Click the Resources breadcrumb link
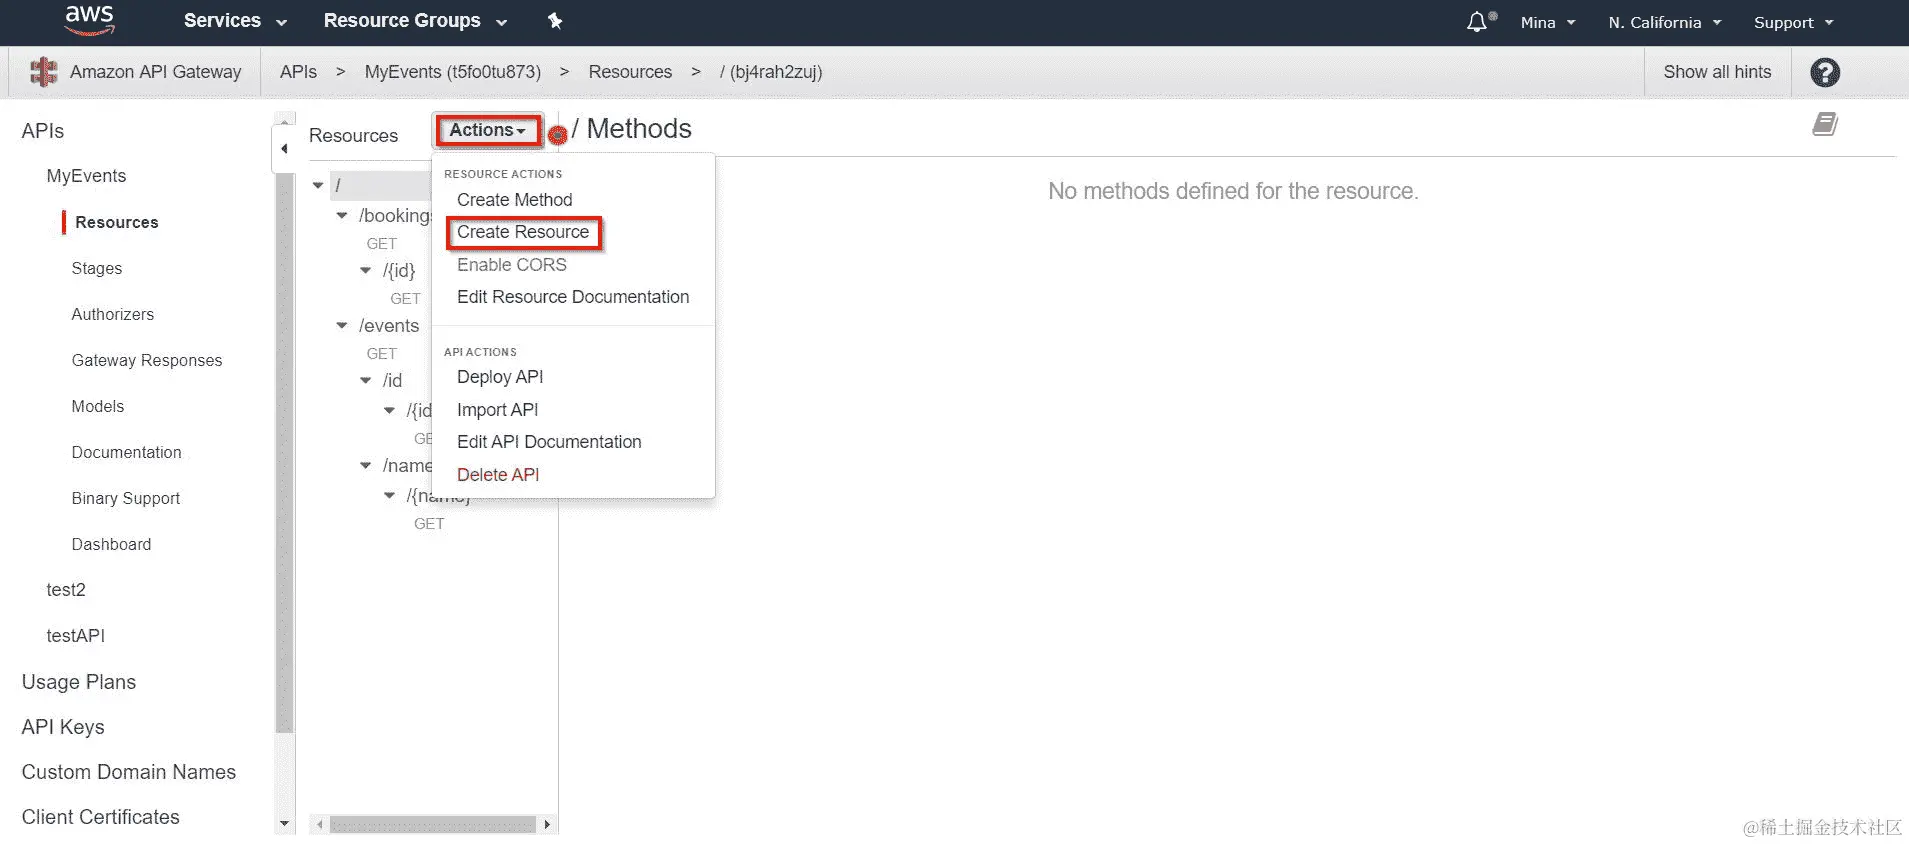The image size is (1909, 844). pos(630,72)
